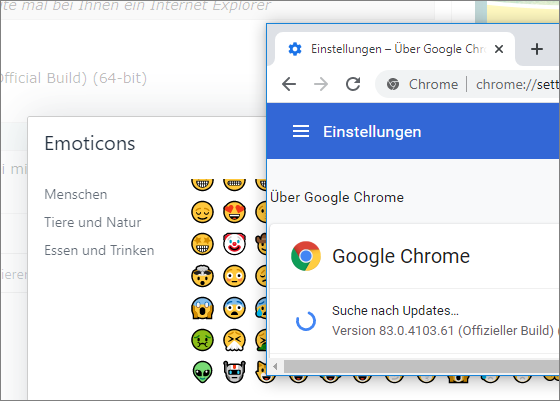The width and height of the screenshot is (560, 401).
Task: Insert the green alien emoticon
Action: coord(202,372)
